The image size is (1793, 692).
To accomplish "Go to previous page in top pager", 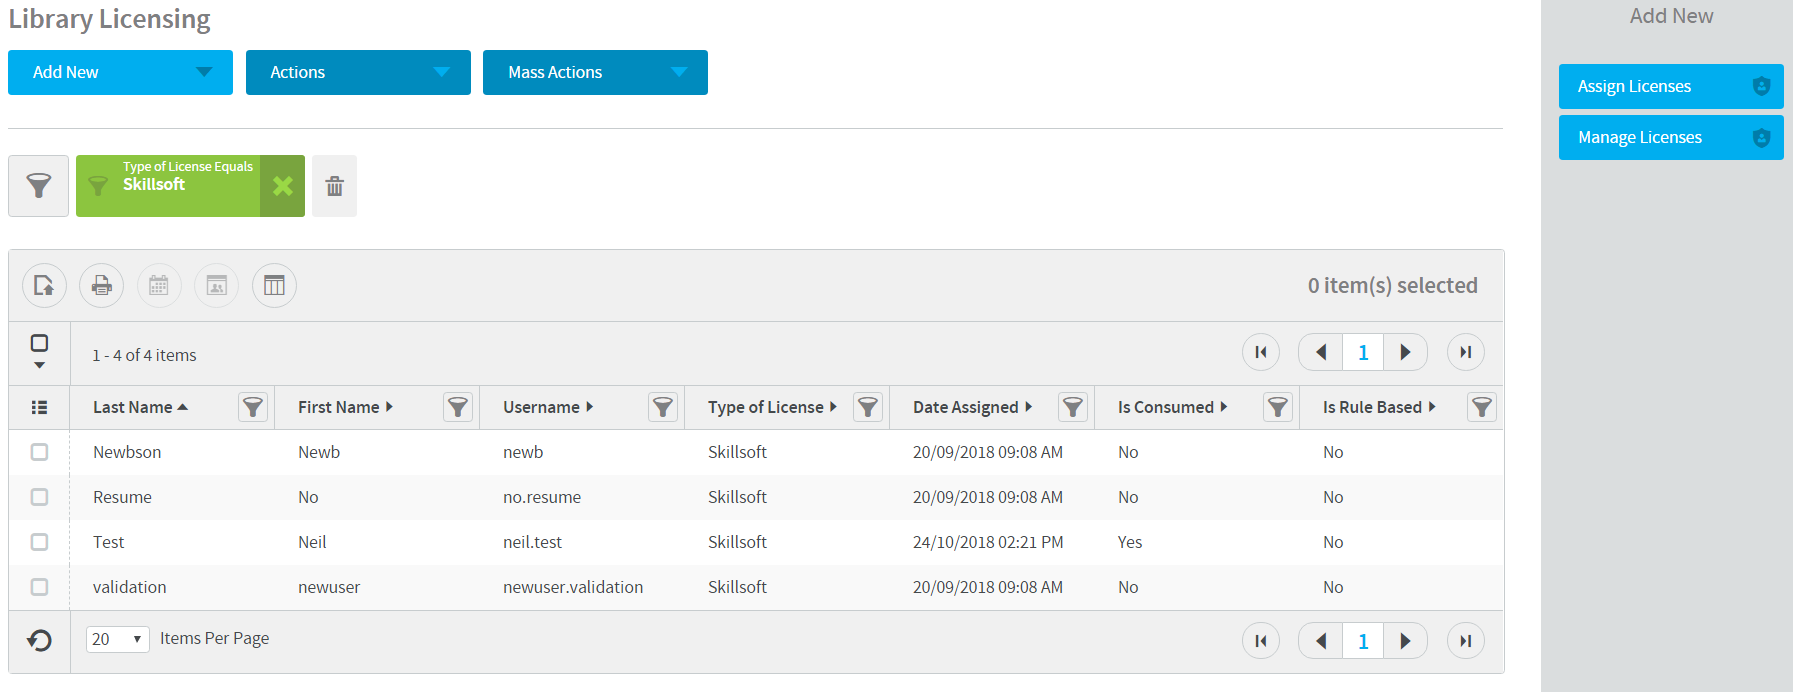I will click(x=1321, y=352).
